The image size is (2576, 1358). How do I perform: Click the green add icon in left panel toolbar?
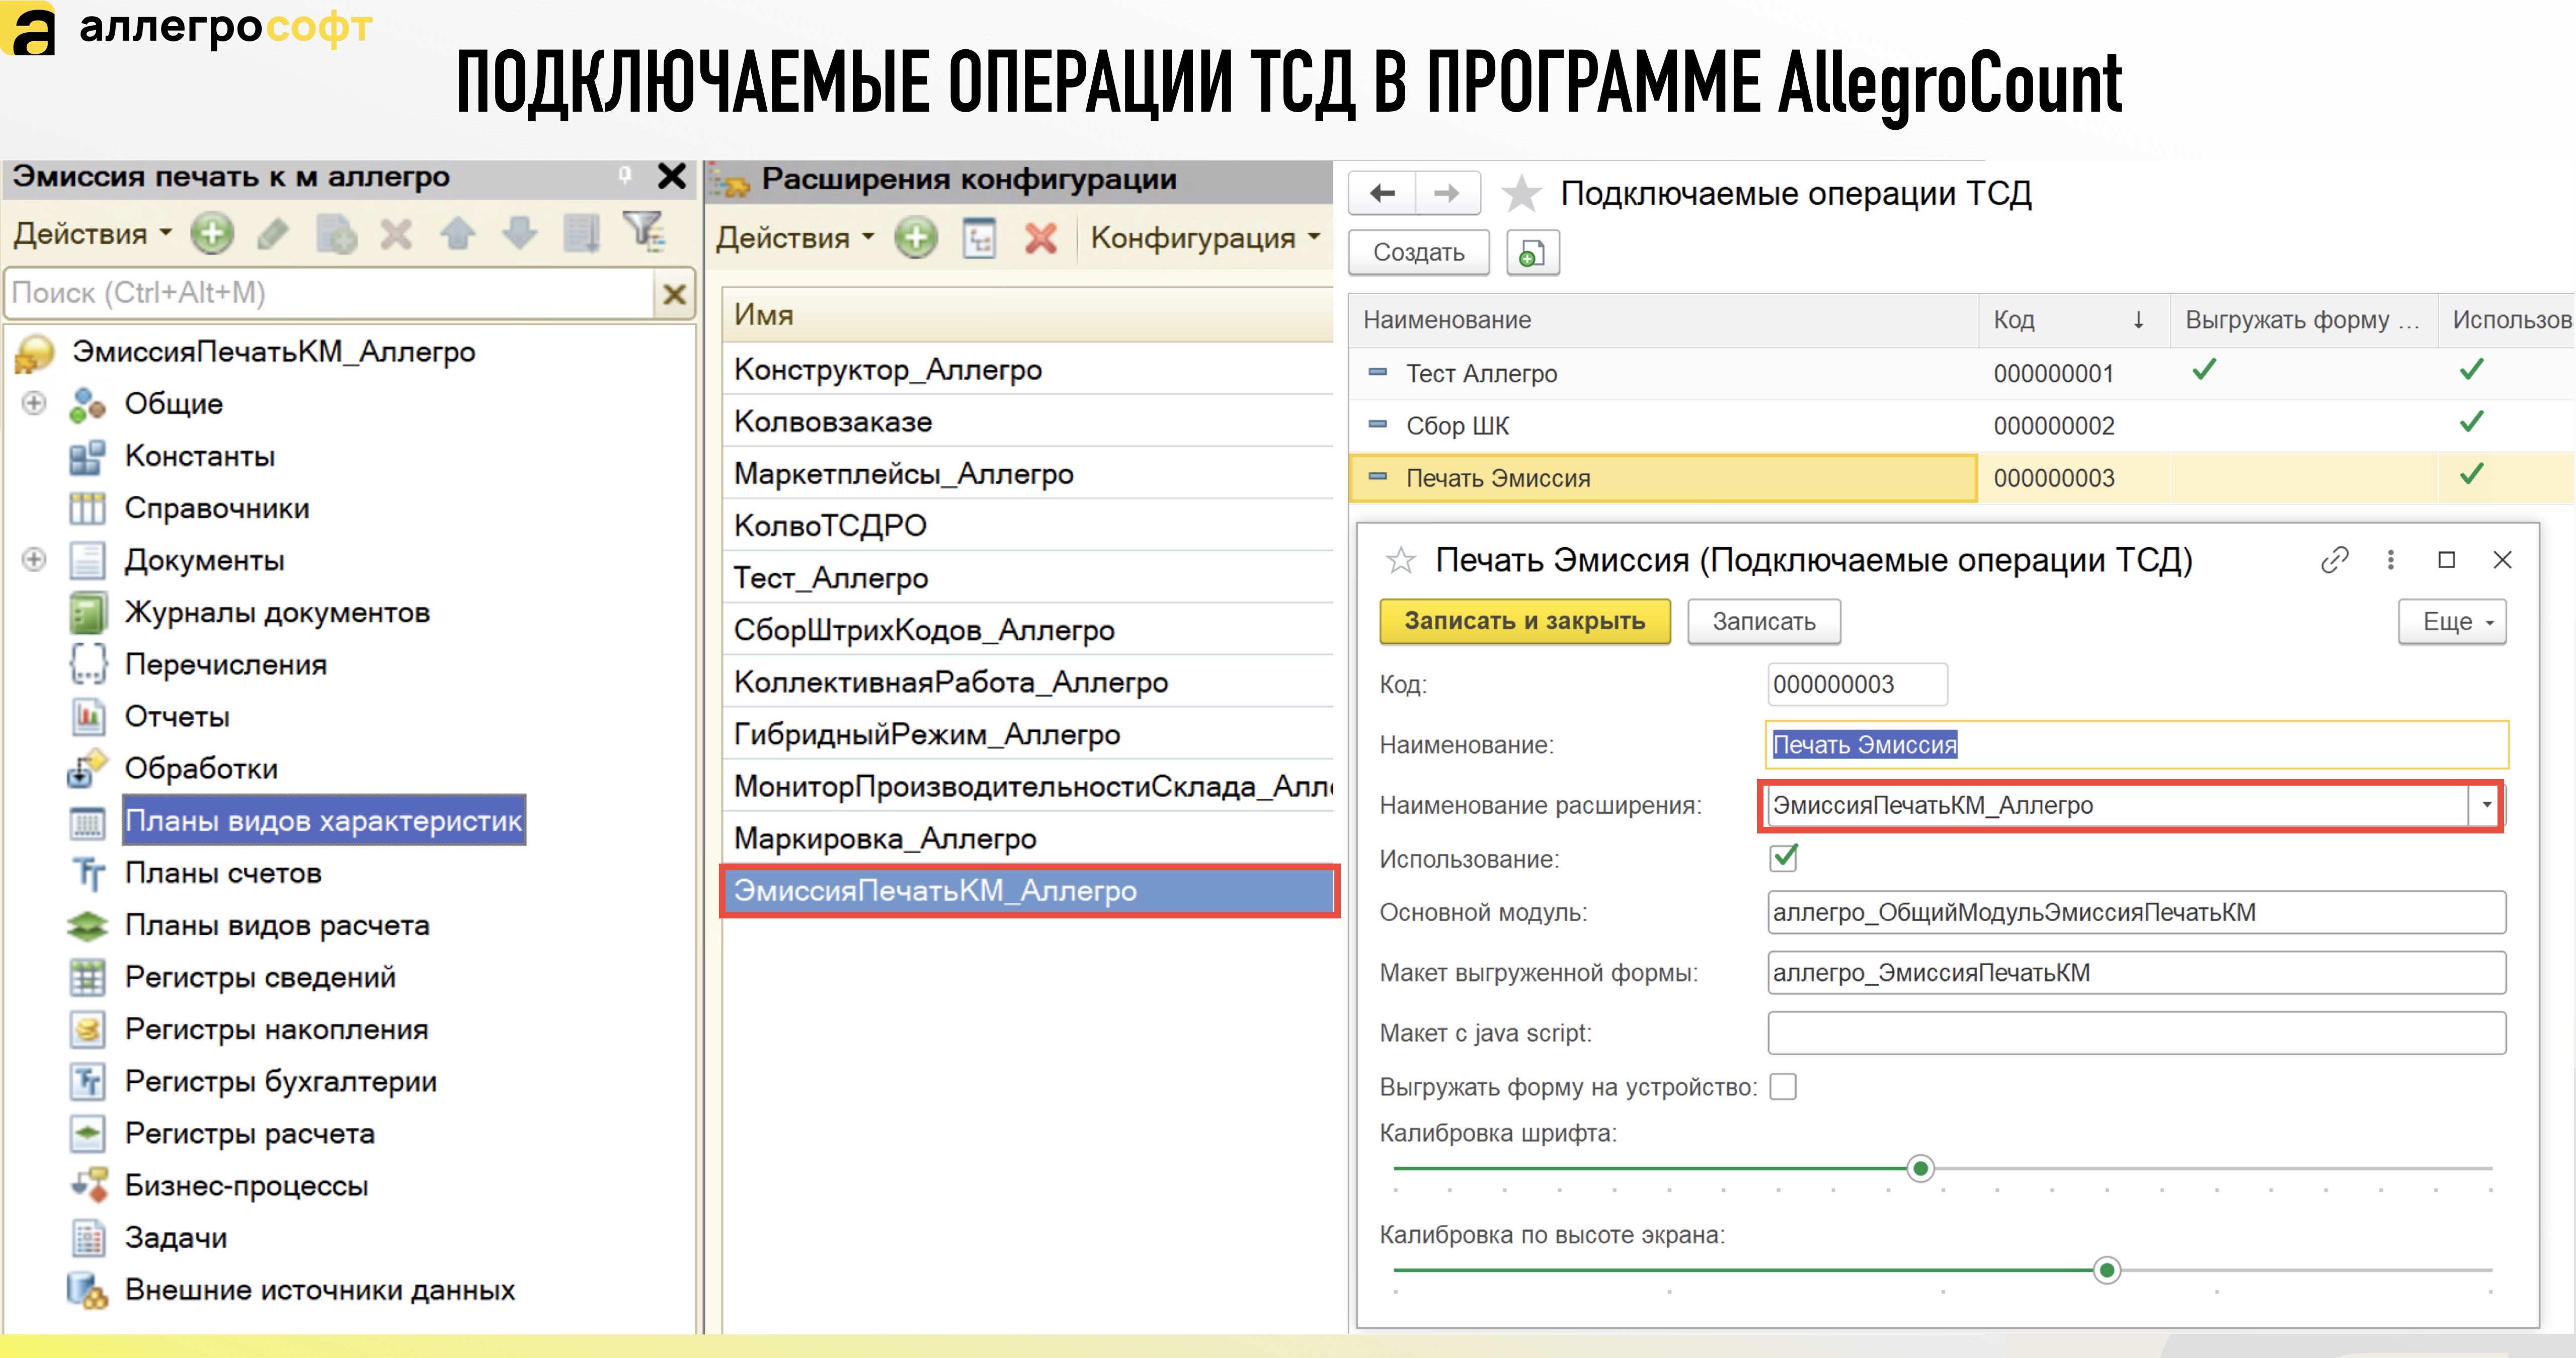(212, 234)
